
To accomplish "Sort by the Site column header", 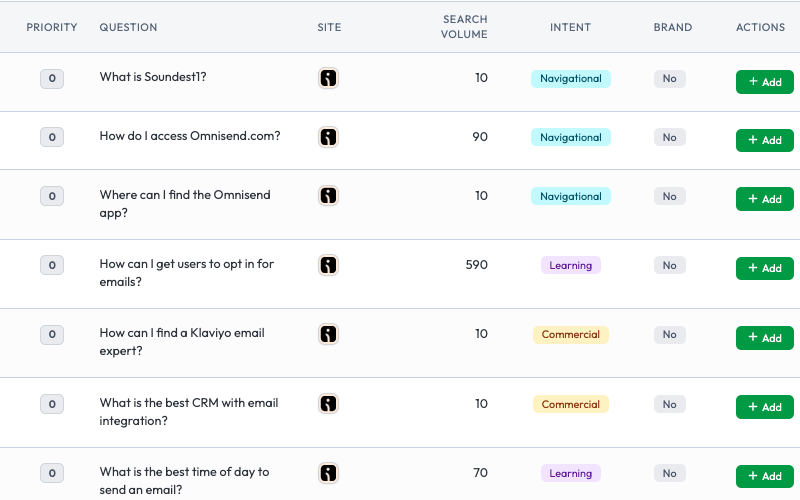I will (x=329, y=27).
